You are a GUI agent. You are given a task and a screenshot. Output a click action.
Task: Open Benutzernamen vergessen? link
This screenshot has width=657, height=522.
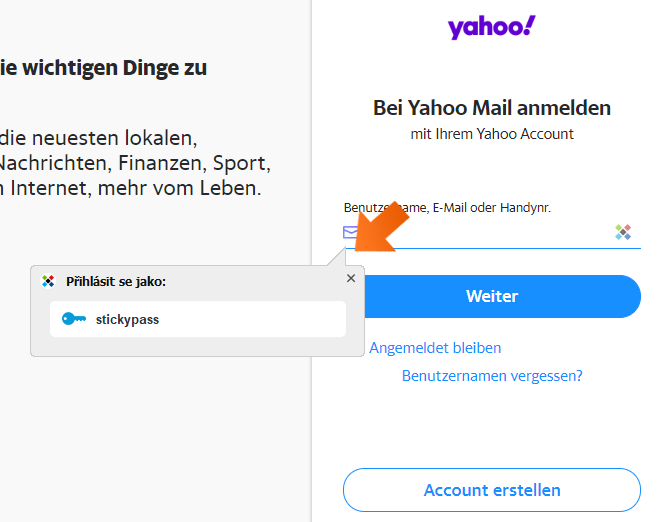[492, 376]
